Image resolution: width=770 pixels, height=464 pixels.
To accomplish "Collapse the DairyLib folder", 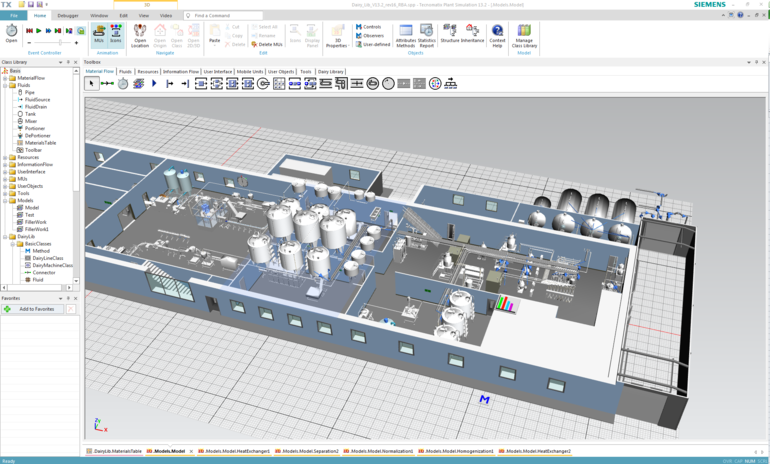I will point(5,237).
